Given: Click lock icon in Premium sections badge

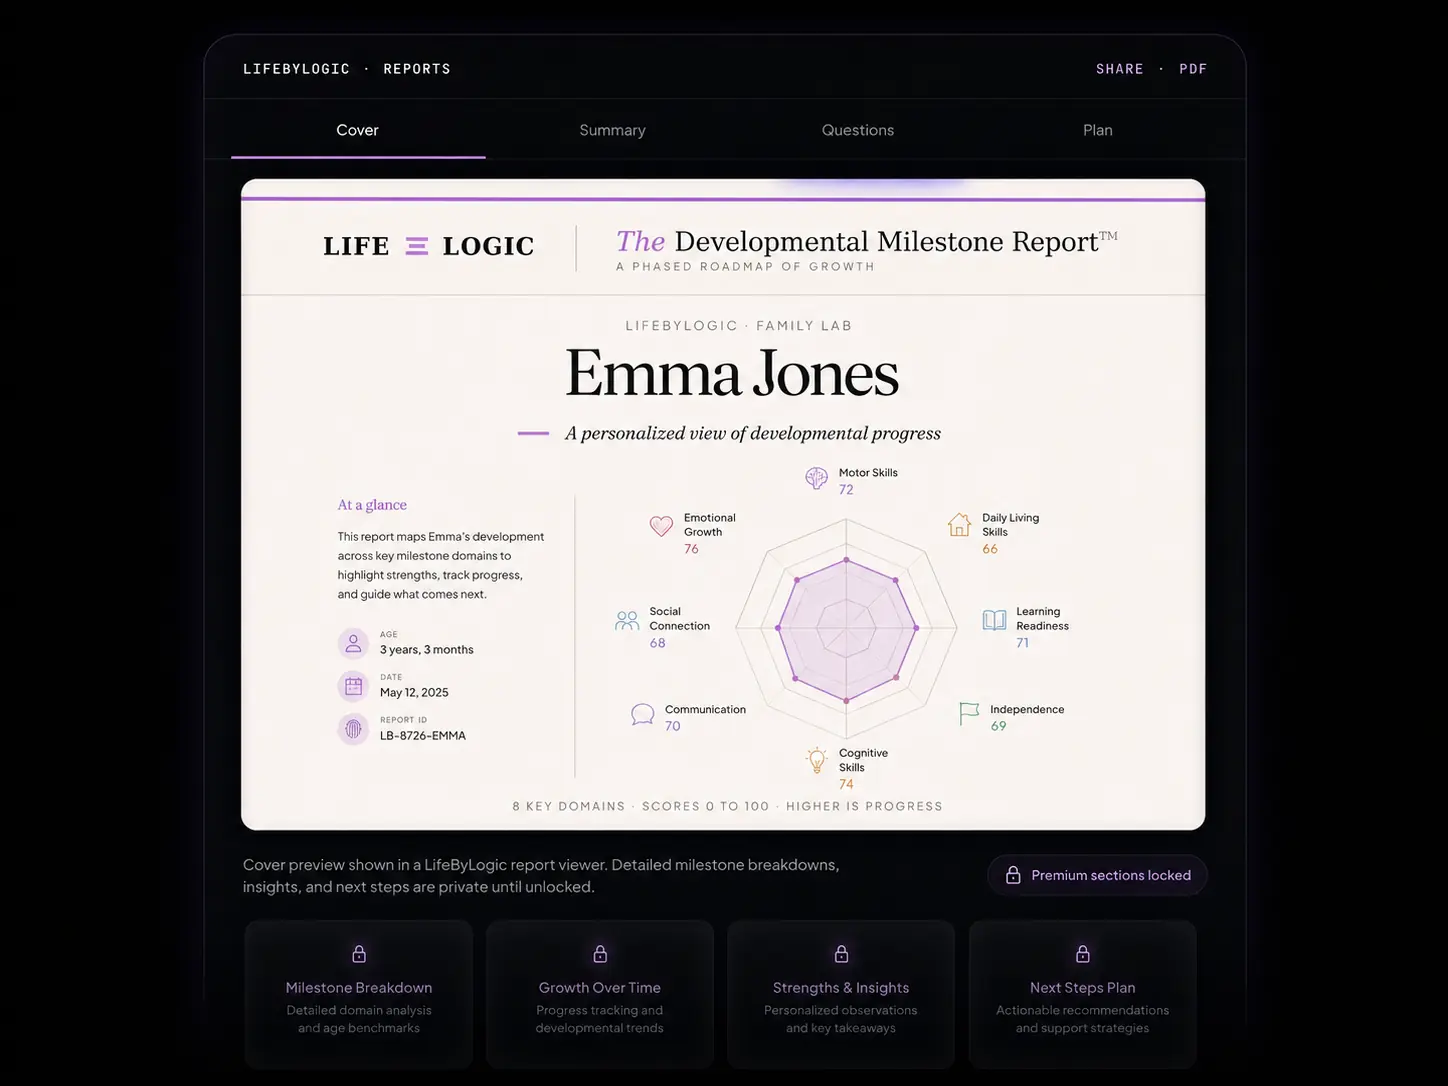Looking at the screenshot, I should pyautogui.click(x=1013, y=875).
